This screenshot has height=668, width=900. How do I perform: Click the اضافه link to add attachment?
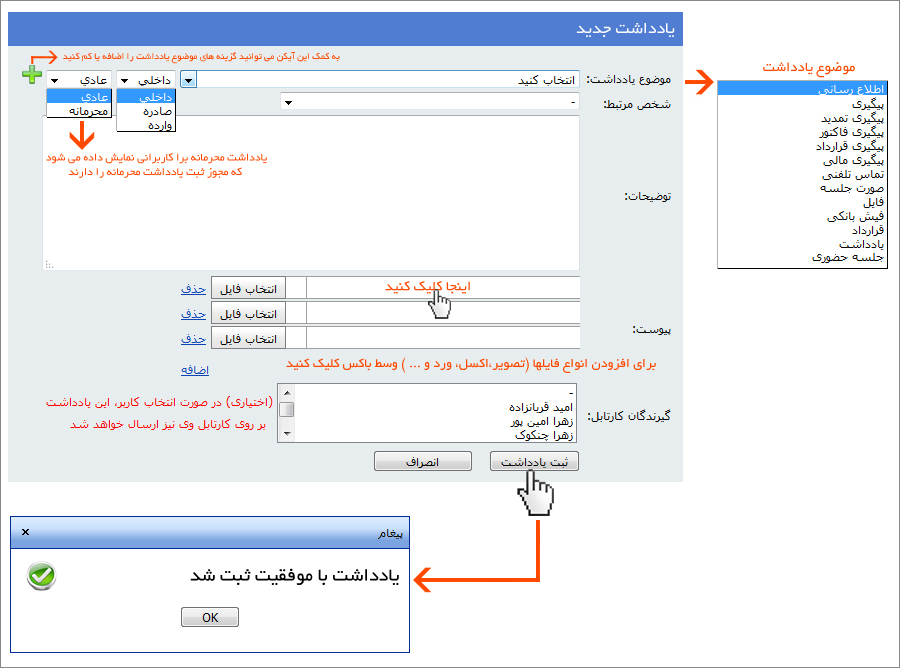[x=195, y=370]
